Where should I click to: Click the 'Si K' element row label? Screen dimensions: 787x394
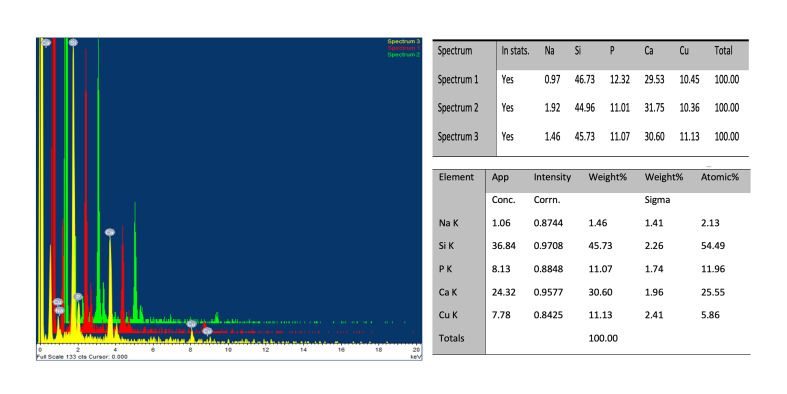446,246
